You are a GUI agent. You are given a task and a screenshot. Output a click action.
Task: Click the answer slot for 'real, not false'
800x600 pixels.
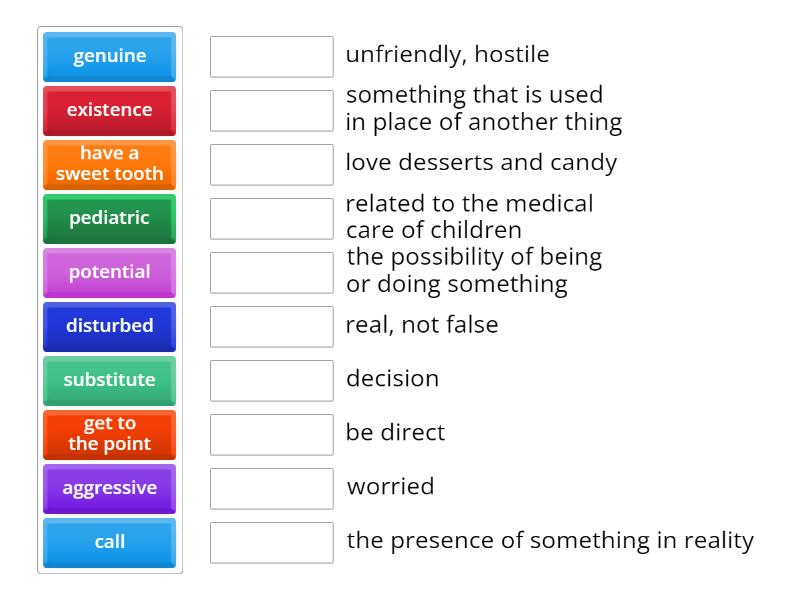271,326
